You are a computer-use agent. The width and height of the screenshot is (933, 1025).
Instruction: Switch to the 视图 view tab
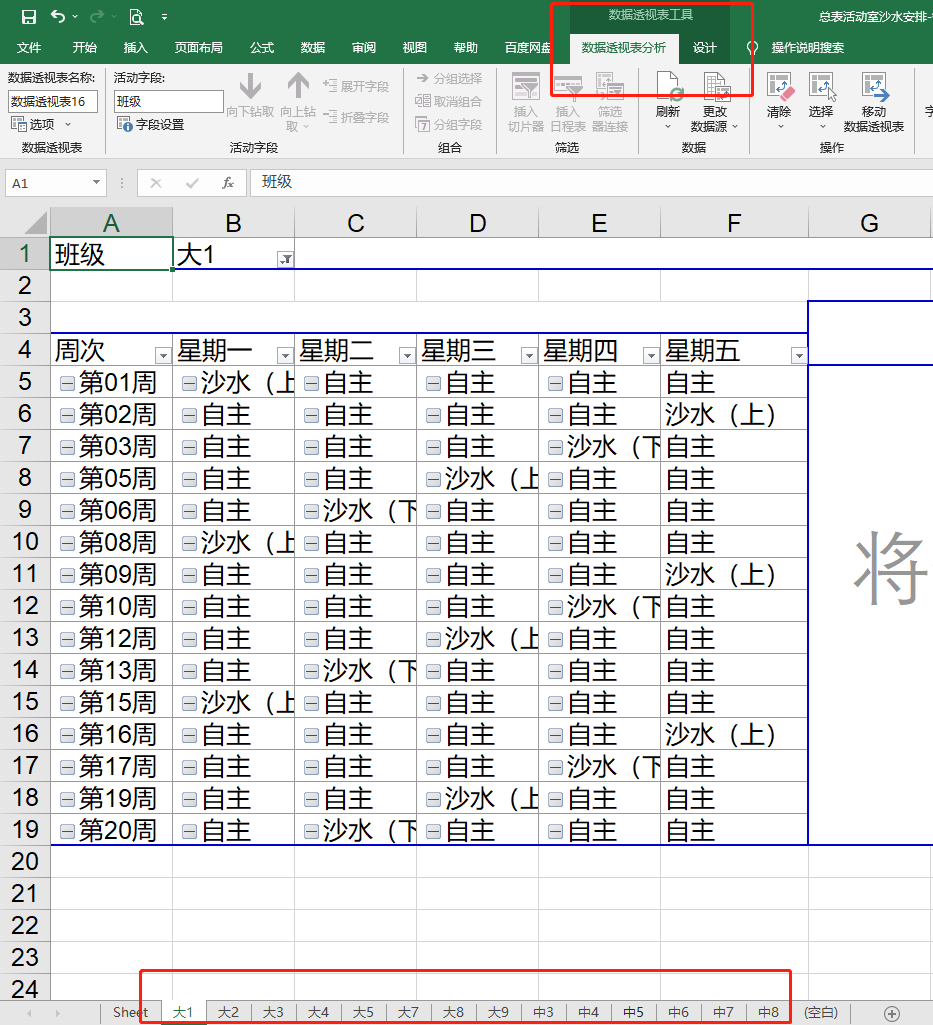pos(415,48)
